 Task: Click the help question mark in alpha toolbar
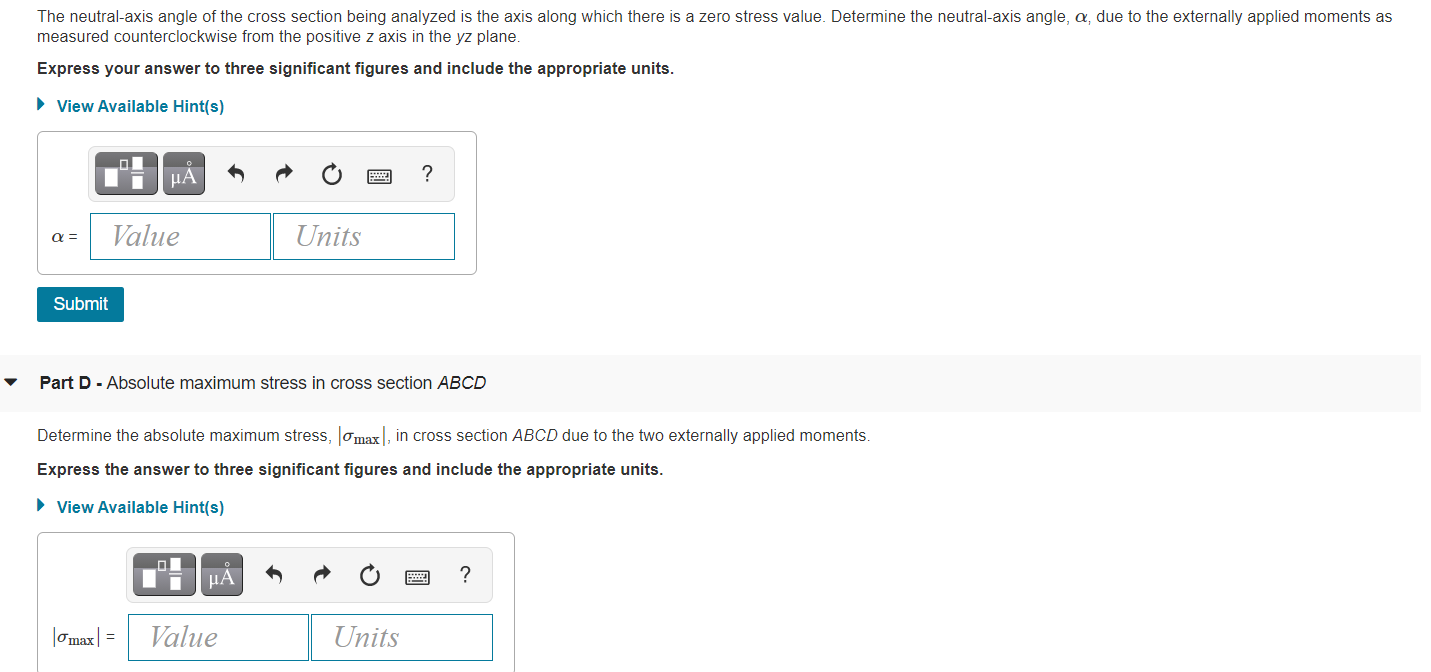click(x=426, y=173)
